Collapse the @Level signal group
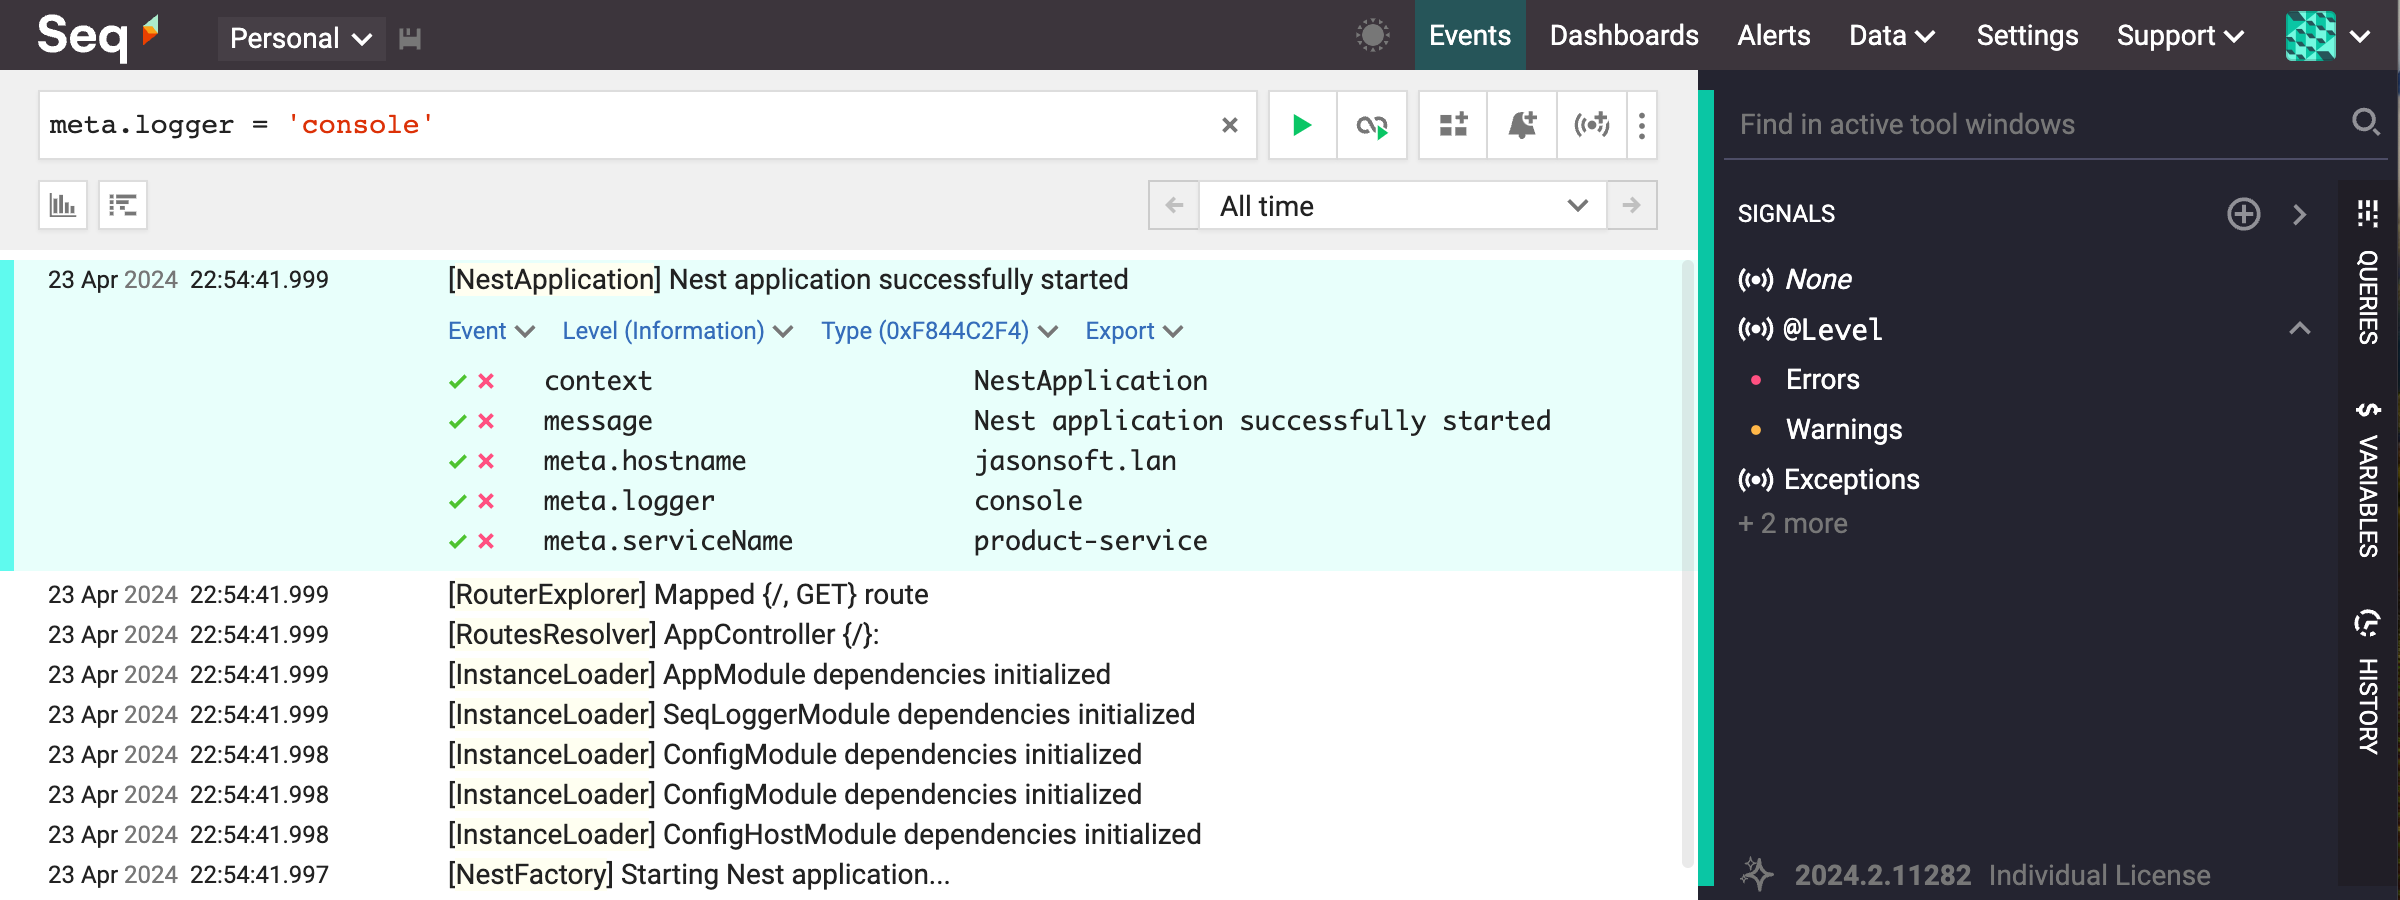This screenshot has height=900, width=2400. (x=2299, y=329)
